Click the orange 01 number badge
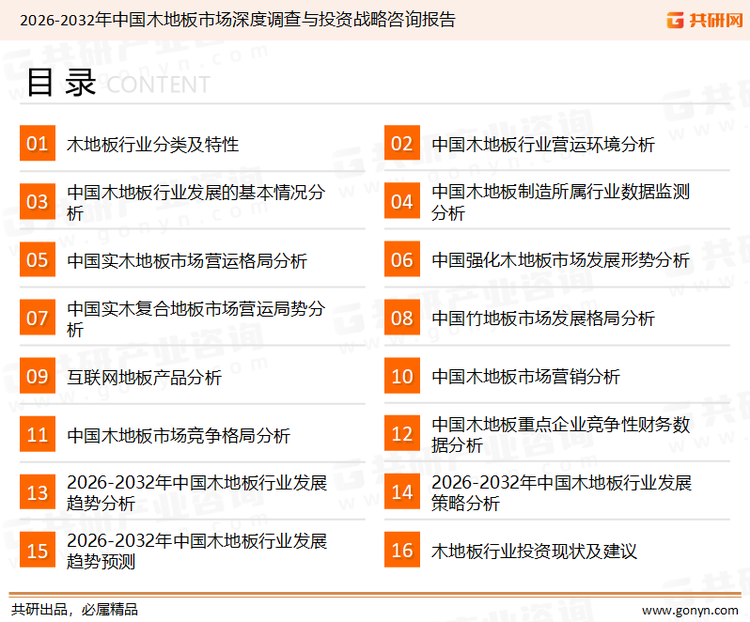This screenshot has width=750, height=622. [x=37, y=143]
